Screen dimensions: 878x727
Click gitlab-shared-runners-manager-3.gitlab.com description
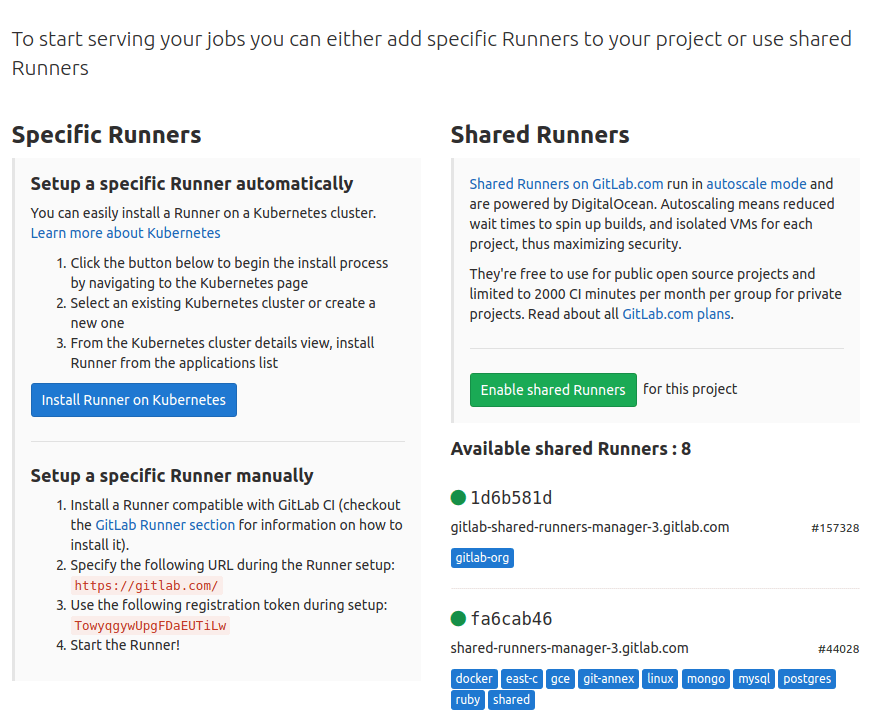[x=590, y=528]
